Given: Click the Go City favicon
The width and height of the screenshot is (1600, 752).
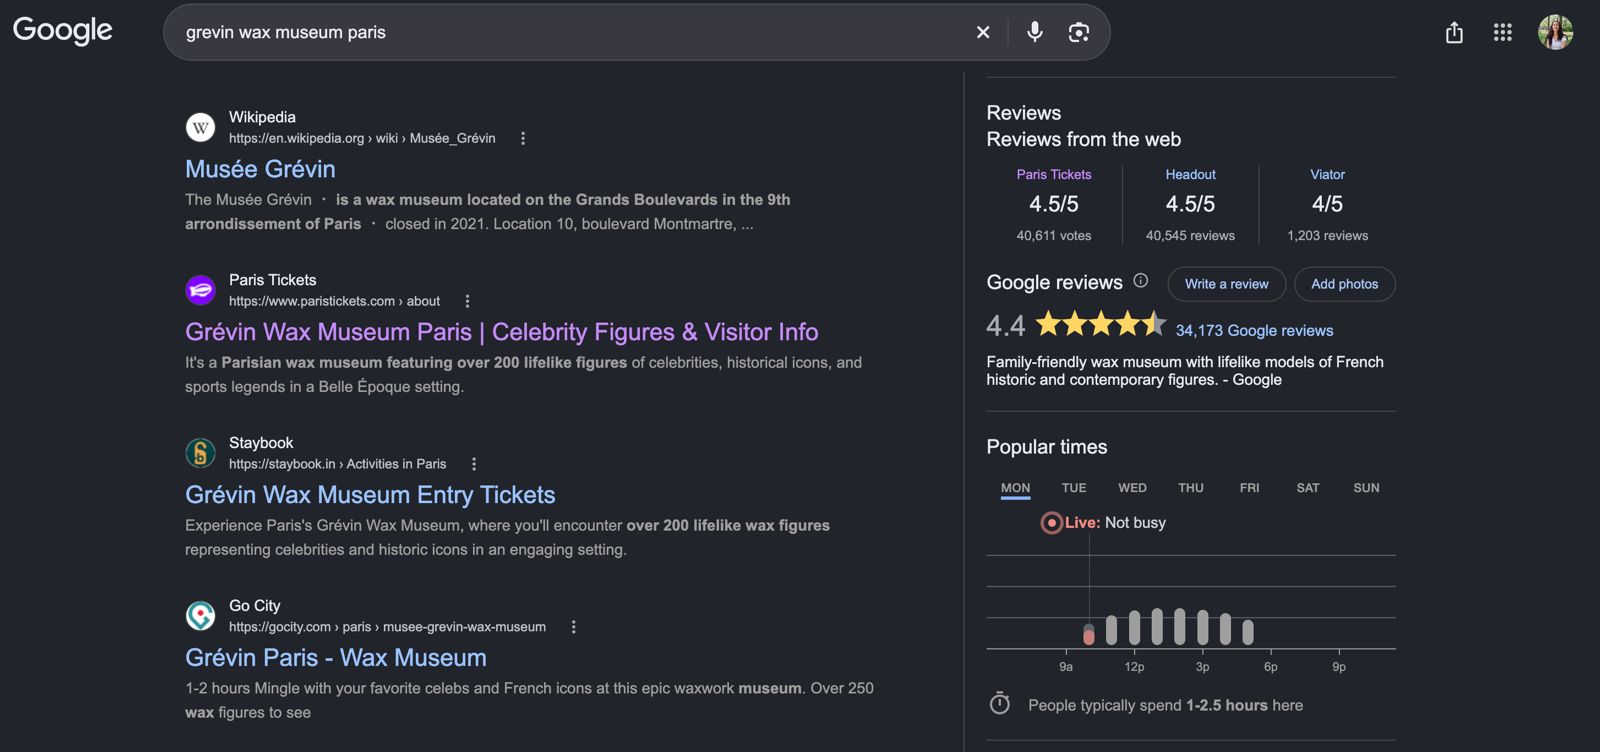Looking at the screenshot, I should coord(201,616).
